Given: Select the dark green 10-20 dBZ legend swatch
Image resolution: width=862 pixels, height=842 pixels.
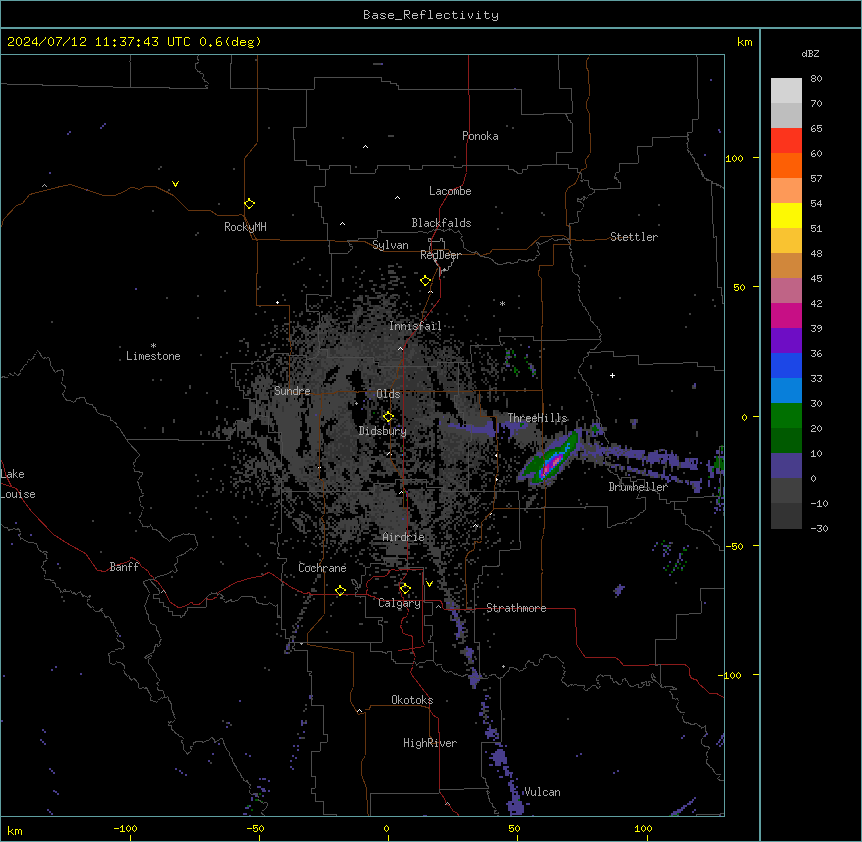Looking at the screenshot, I should [x=786, y=440].
